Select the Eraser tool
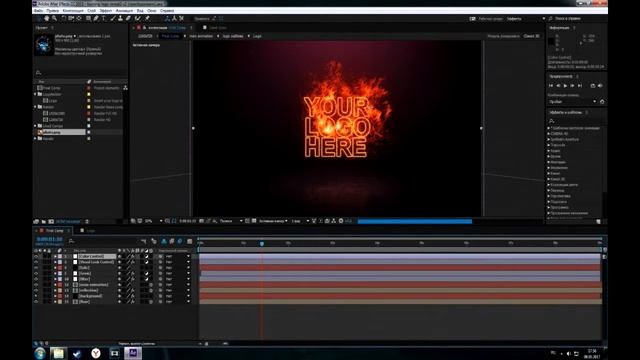Viewport: 640px width, 360px height. click(128, 18)
